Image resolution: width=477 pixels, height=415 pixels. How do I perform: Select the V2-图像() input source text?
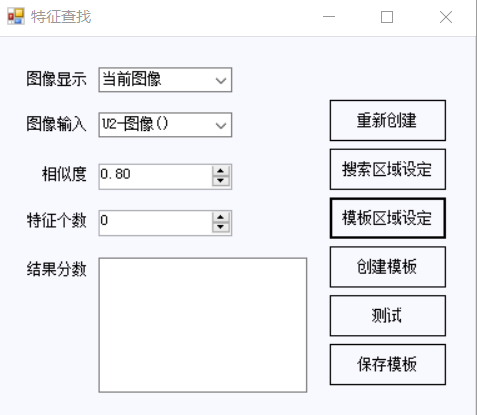click(x=135, y=124)
